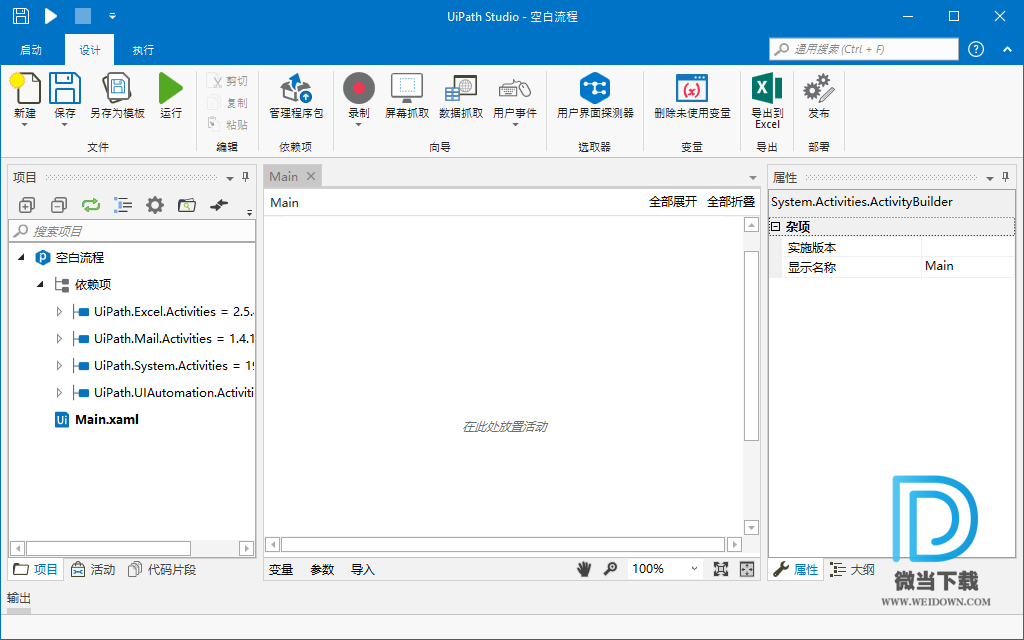Collapse the 依赖项 tree node
This screenshot has height=640, width=1024.
(40, 284)
